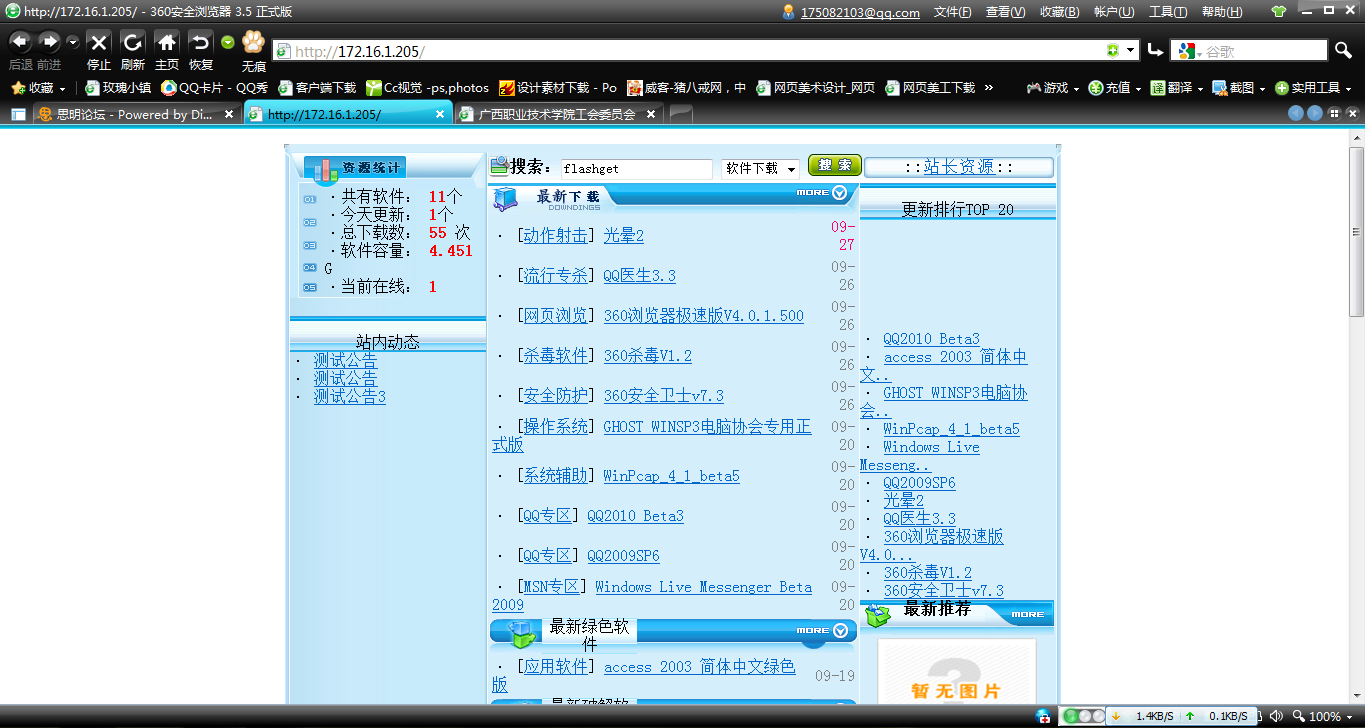The height and width of the screenshot is (728, 1365).
Task: Expand address bar URL history dropdown
Action: click(x=1131, y=50)
